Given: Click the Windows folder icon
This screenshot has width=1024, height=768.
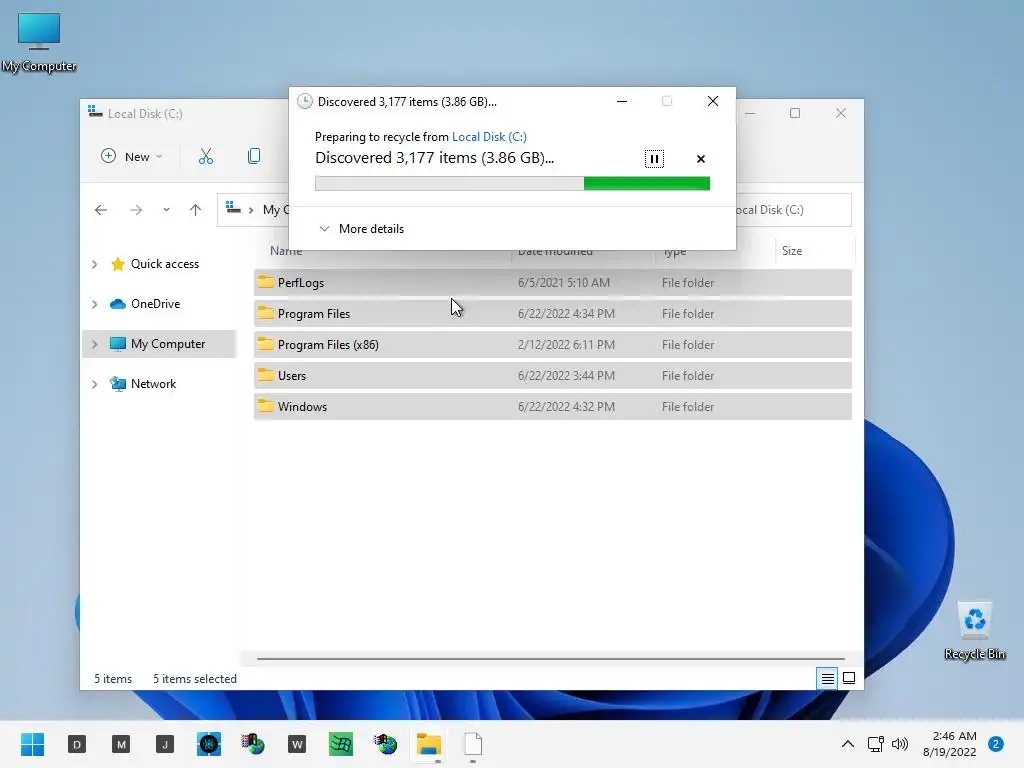Looking at the screenshot, I should point(265,406).
